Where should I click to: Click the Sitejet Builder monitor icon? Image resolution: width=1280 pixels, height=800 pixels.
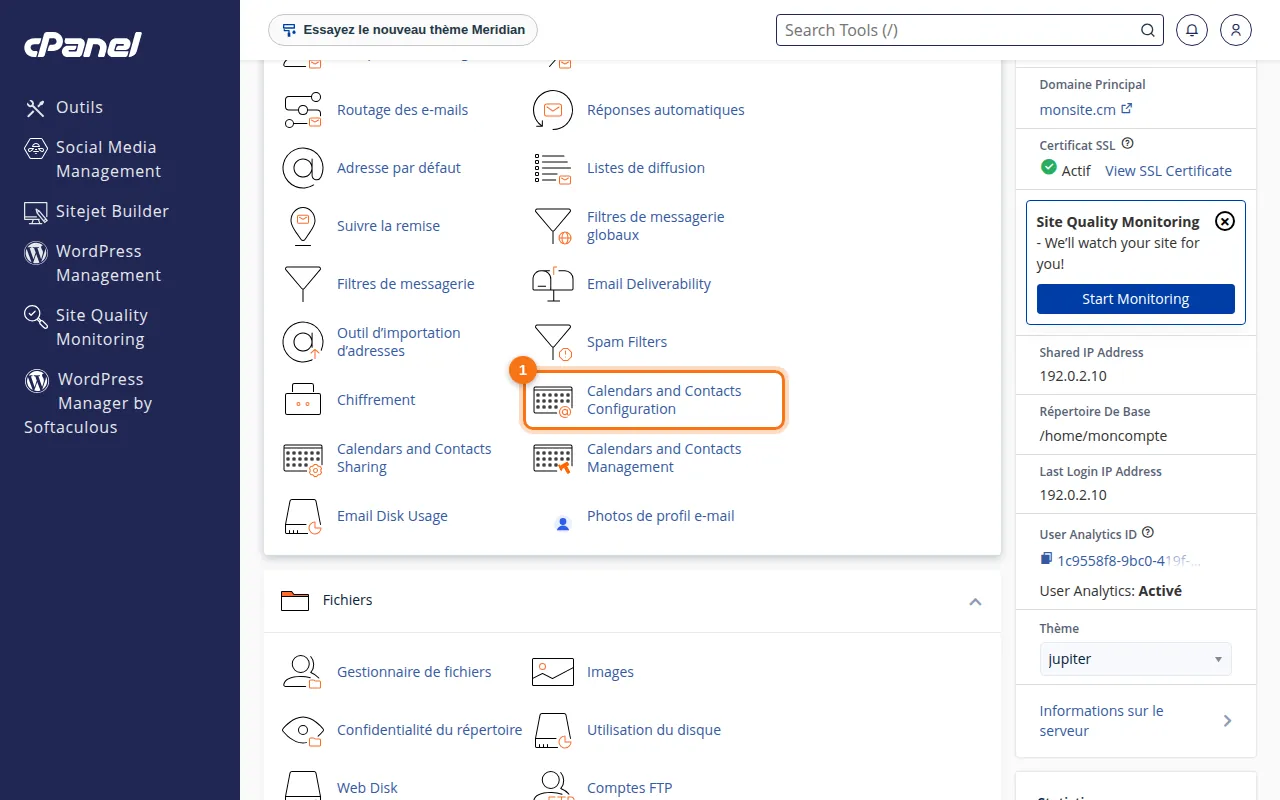[x=36, y=212]
